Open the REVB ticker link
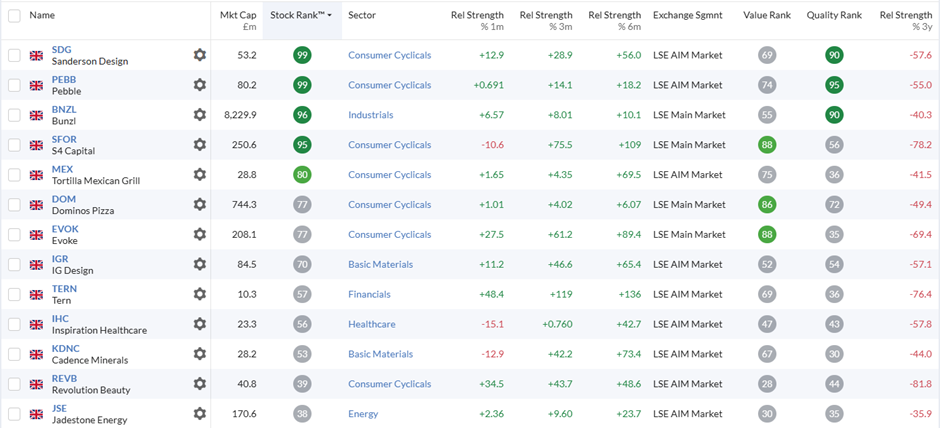Screen dimensions: 940x428 [x=64, y=379]
